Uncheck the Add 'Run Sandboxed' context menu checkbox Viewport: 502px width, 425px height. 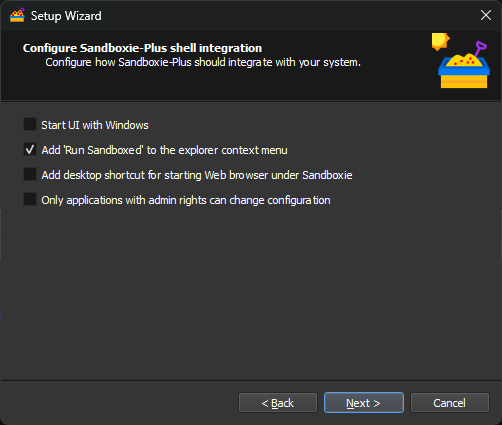click(x=30, y=149)
